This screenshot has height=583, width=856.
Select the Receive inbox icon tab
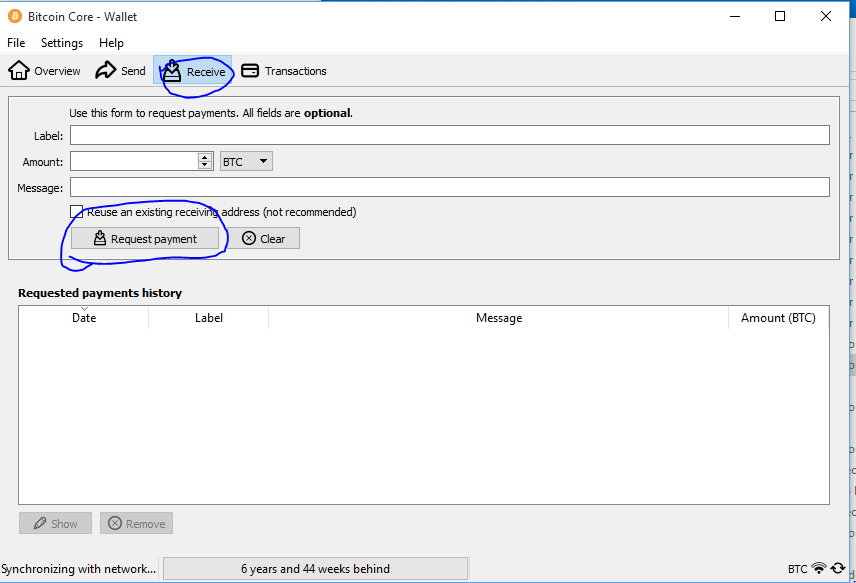(194, 71)
